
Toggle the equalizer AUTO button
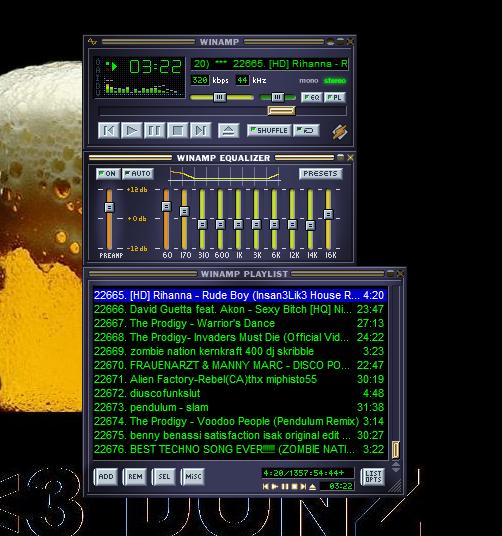click(x=138, y=174)
